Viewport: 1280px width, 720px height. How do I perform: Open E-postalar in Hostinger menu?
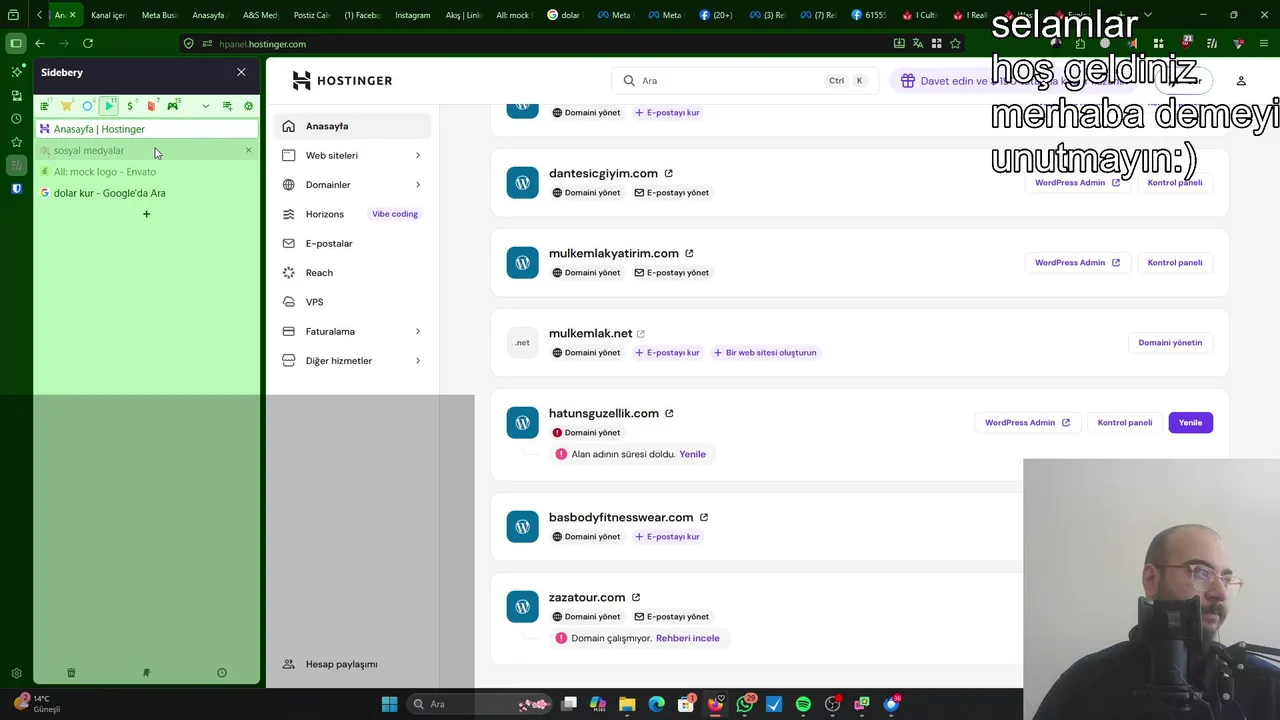coord(353,243)
